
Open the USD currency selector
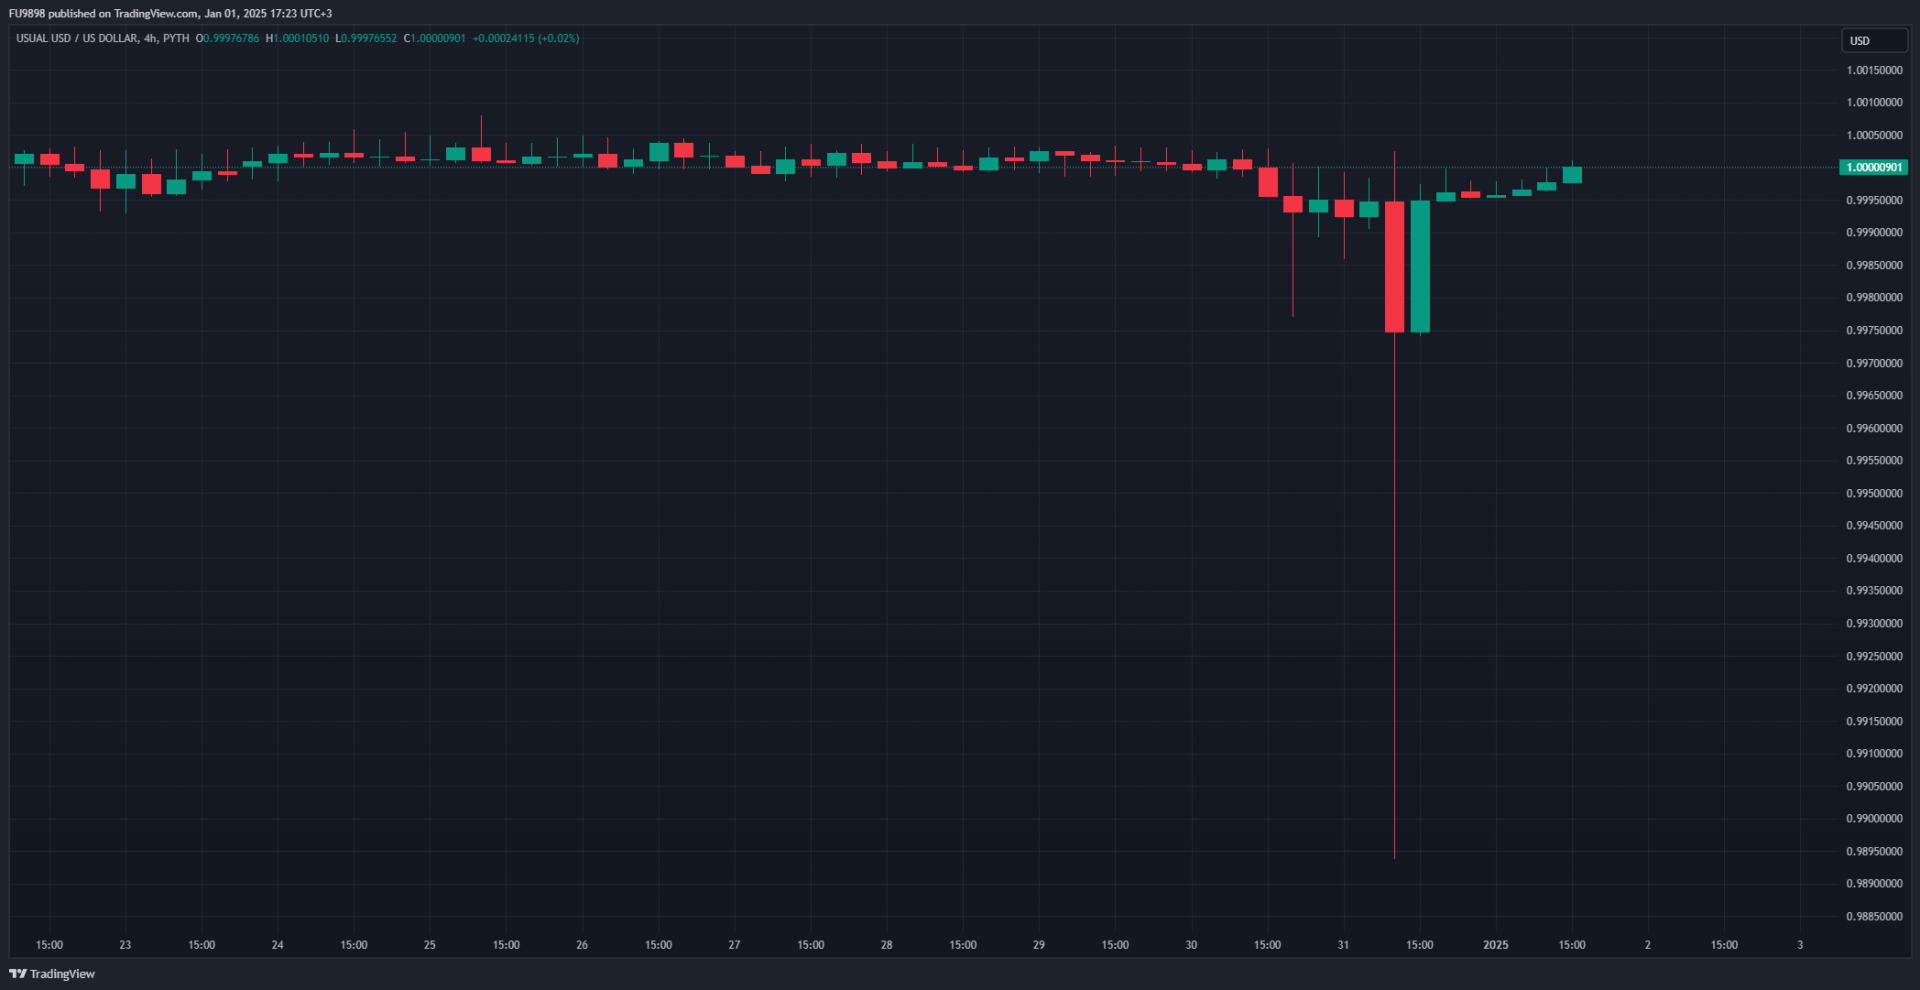coord(1873,41)
